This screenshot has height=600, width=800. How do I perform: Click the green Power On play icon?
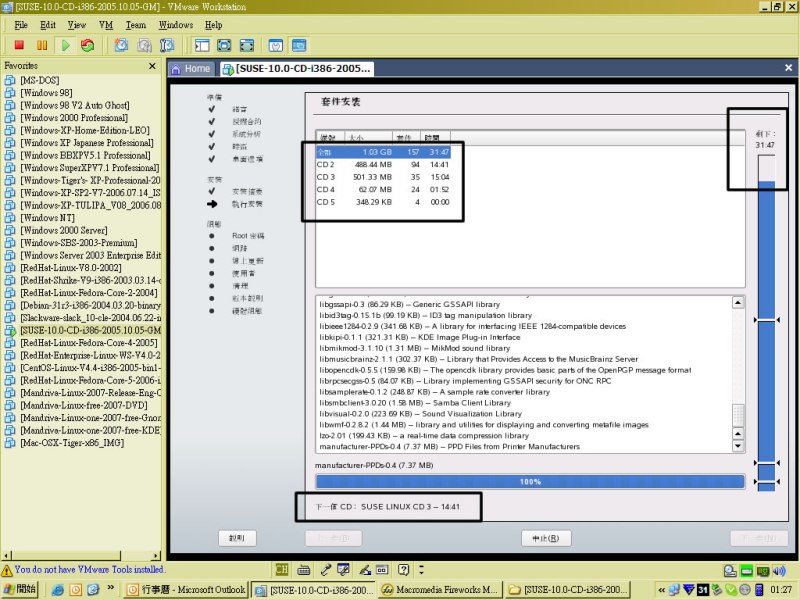point(66,45)
